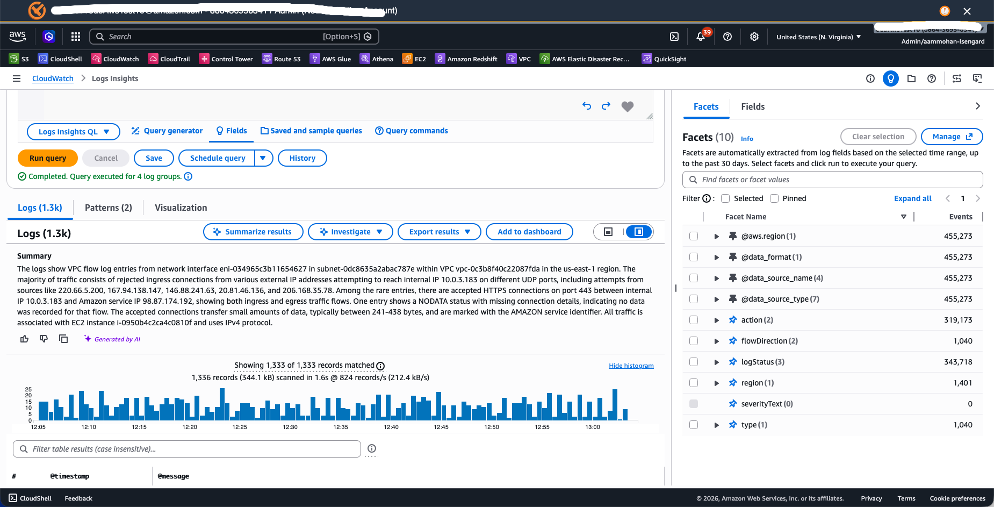Focus the Find facets or facet values field

click(832, 180)
